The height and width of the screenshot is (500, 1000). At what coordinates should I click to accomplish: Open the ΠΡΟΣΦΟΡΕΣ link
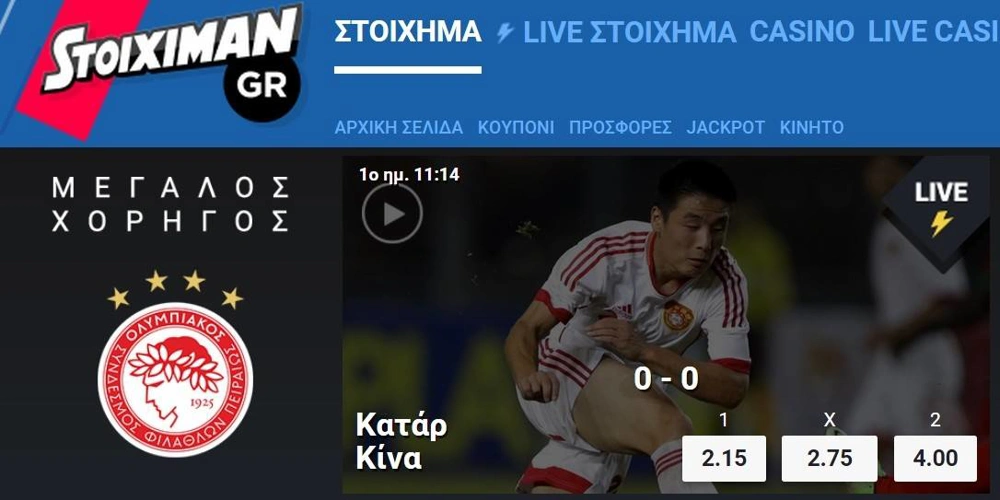(621, 128)
